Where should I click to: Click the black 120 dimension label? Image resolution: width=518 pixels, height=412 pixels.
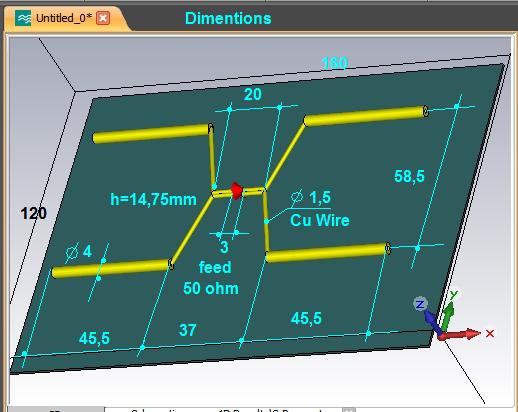pos(33,213)
